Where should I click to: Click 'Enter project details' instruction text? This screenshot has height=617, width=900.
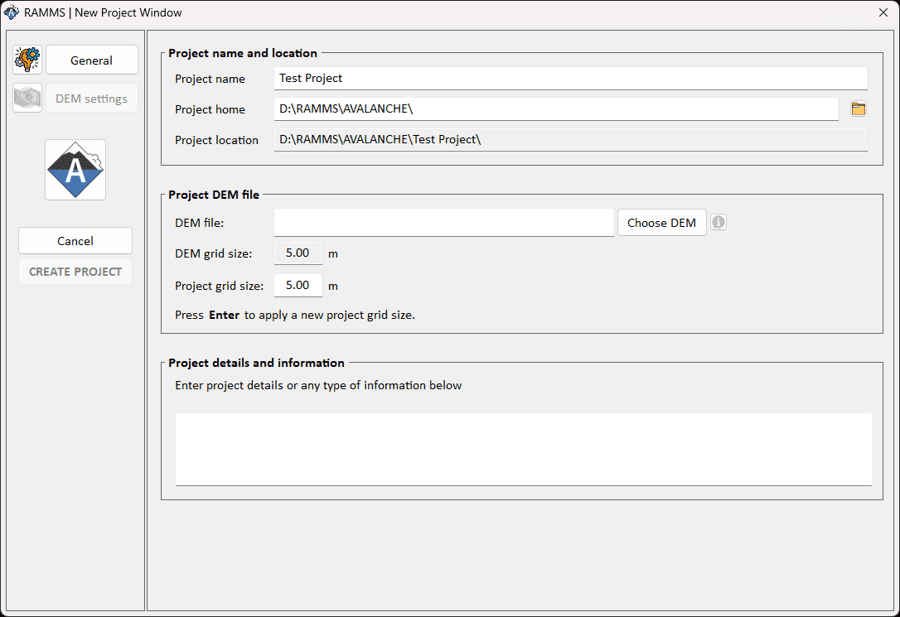319,385
